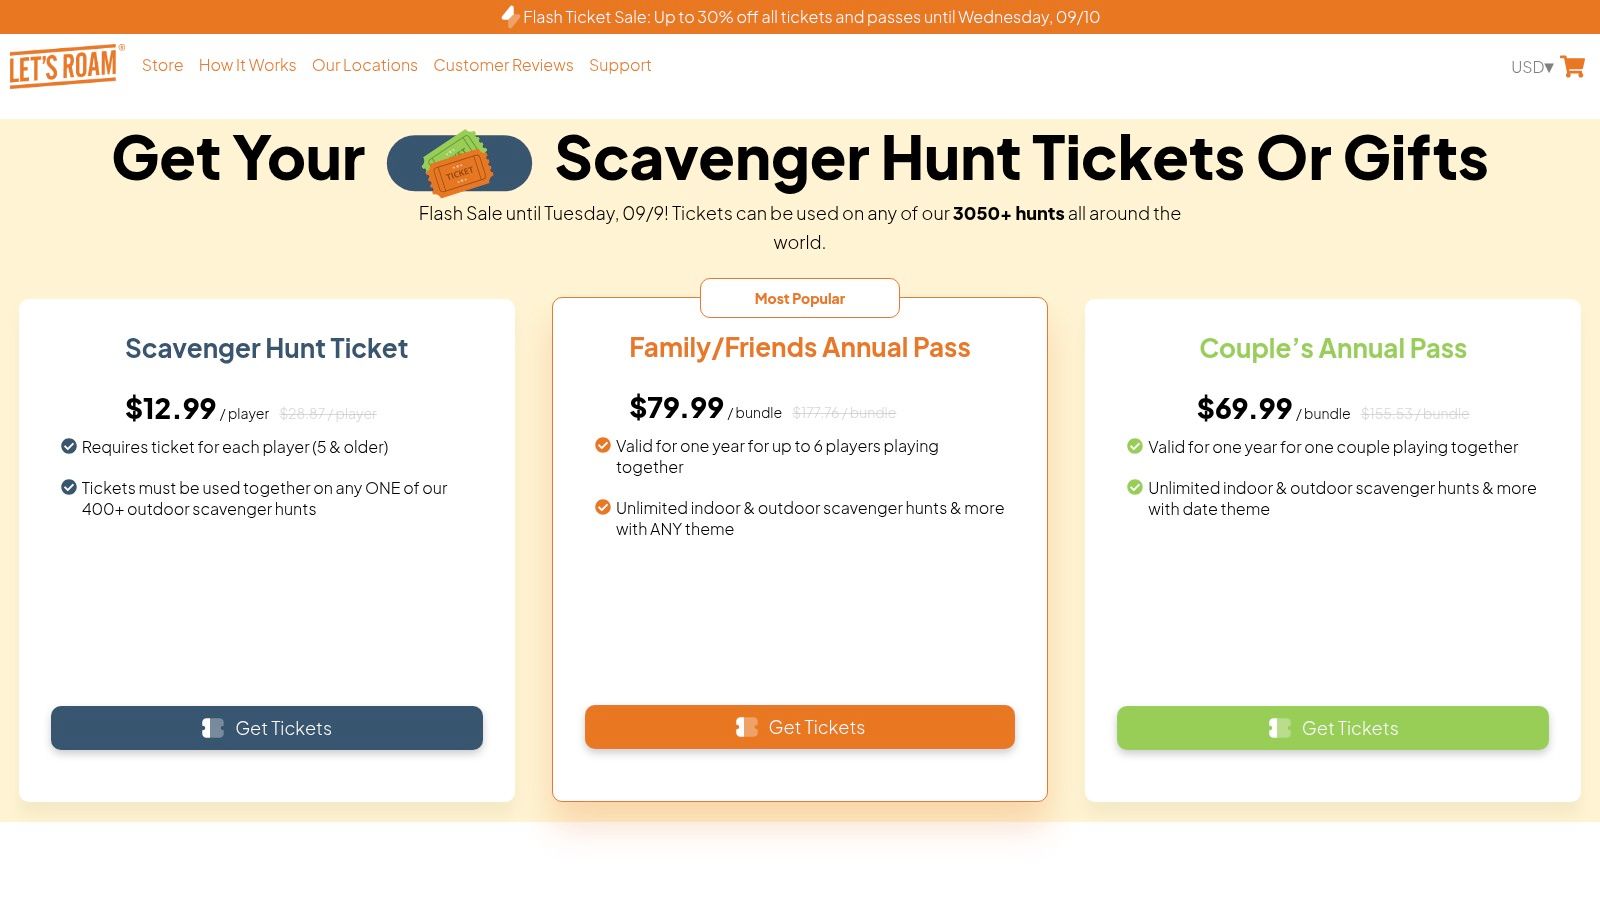Open the Store menu item
This screenshot has height=900, width=1600.
click(162, 65)
